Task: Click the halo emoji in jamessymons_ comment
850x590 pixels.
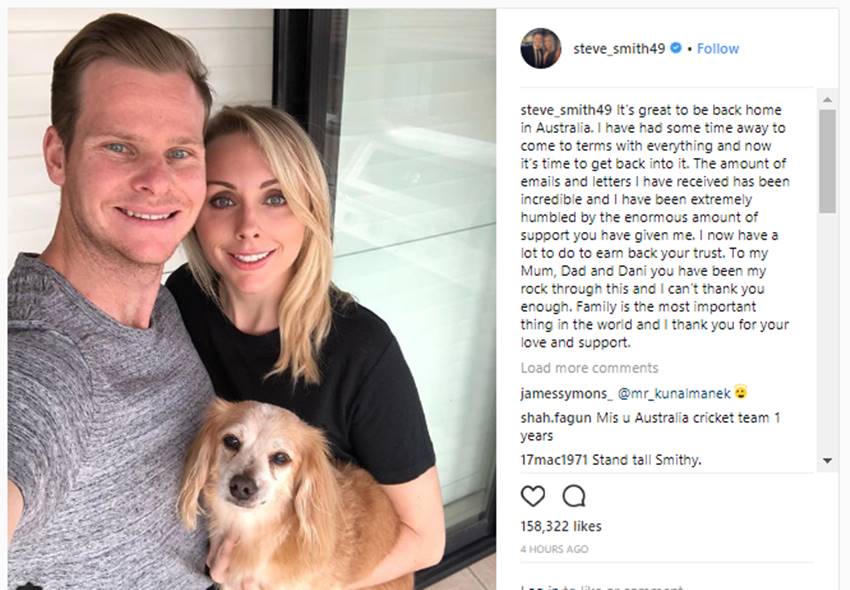Action: click(740, 392)
